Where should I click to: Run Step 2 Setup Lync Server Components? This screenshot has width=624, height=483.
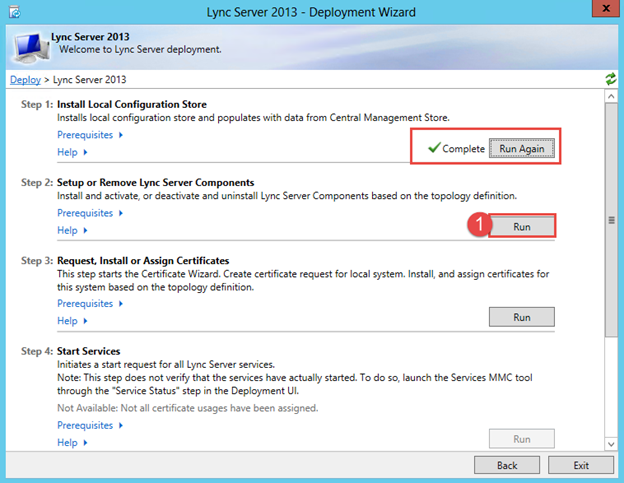point(521,227)
